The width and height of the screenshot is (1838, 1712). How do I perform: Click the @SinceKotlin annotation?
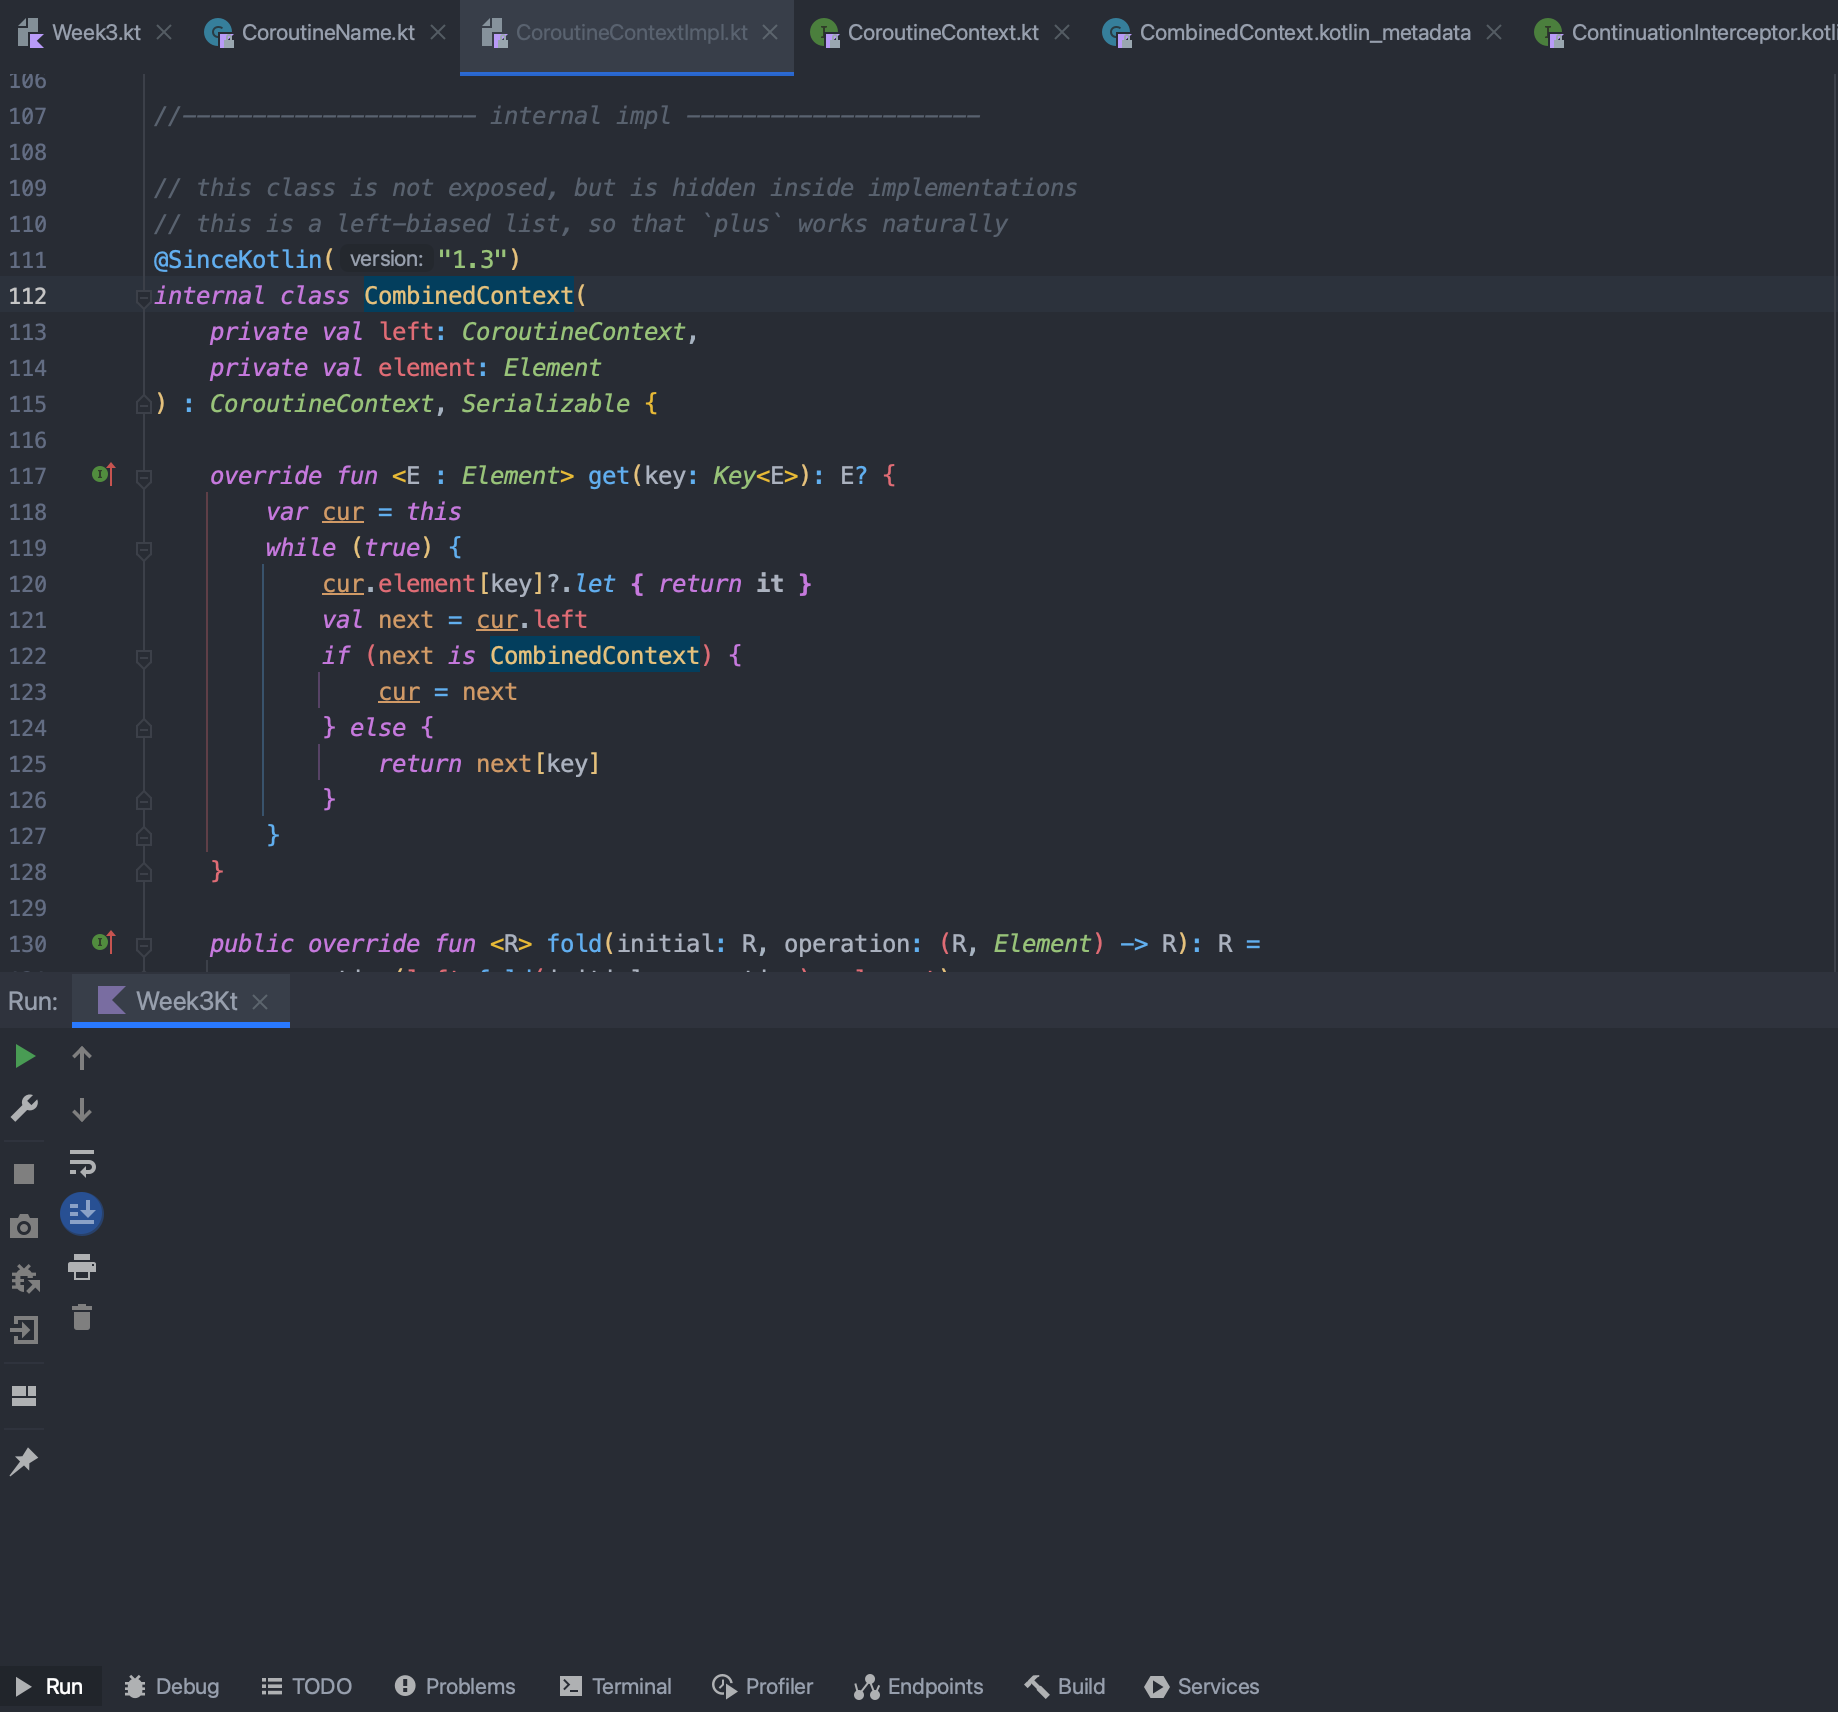coord(238,260)
